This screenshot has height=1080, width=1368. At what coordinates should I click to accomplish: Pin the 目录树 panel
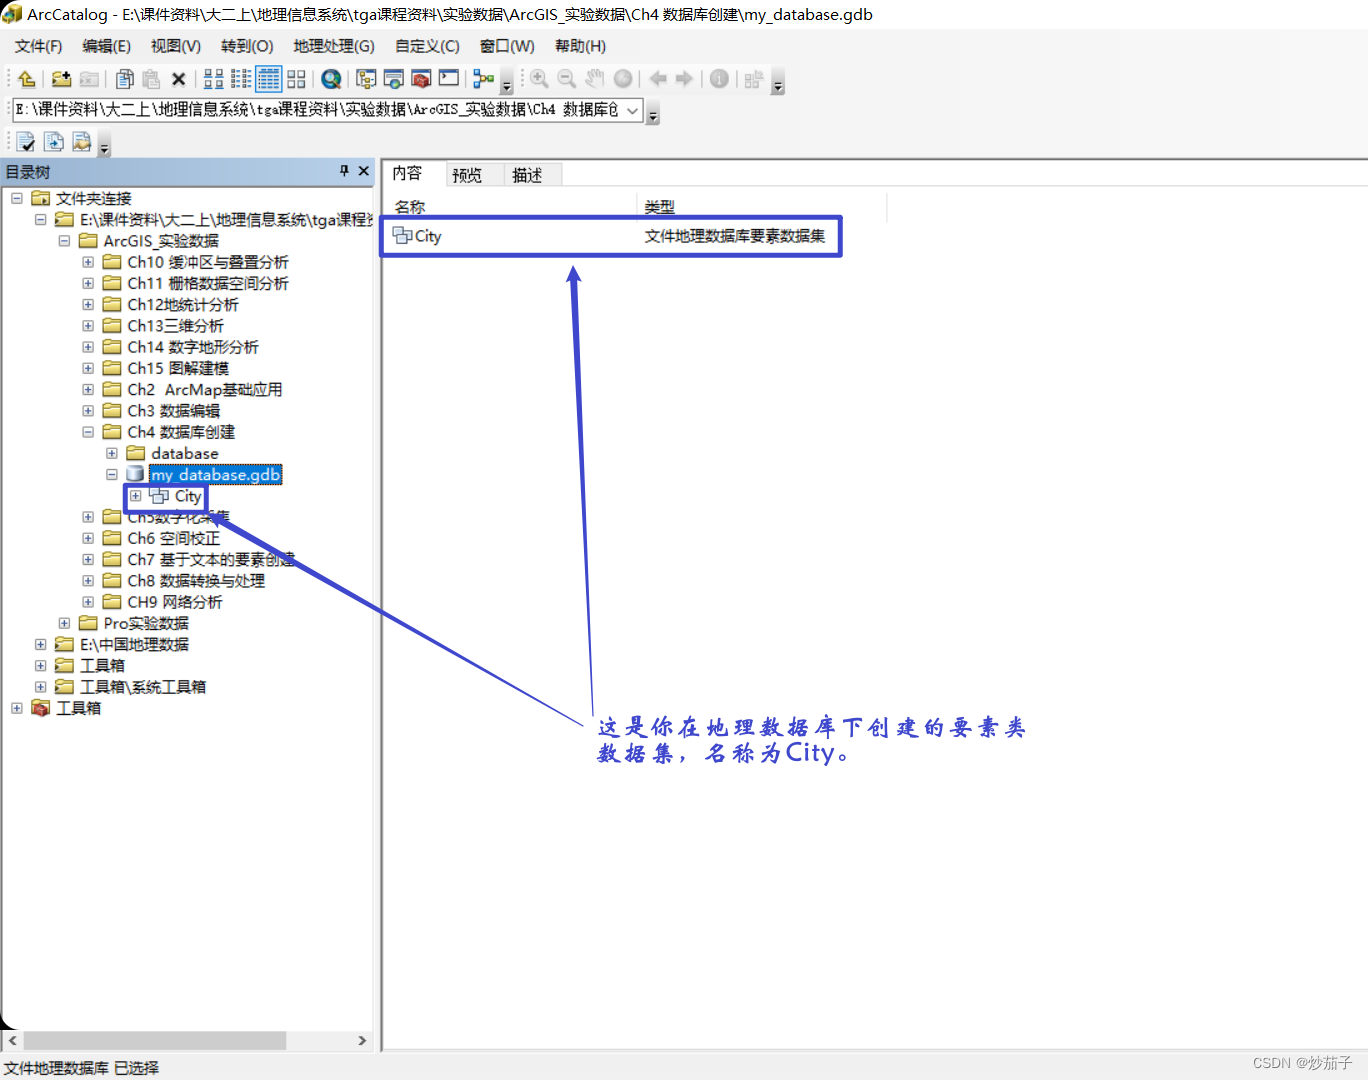coord(344,171)
